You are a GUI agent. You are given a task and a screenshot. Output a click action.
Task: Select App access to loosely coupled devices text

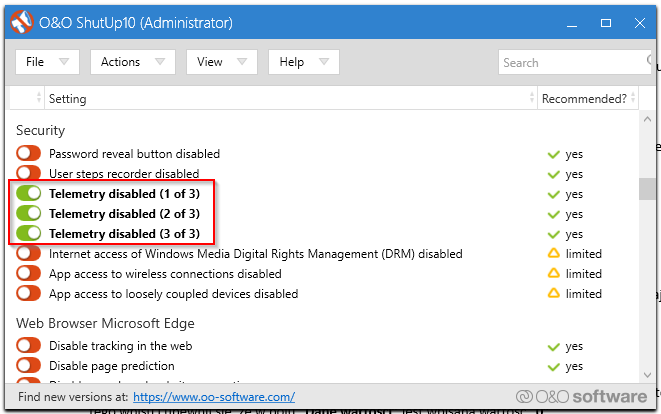click(x=174, y=293)
